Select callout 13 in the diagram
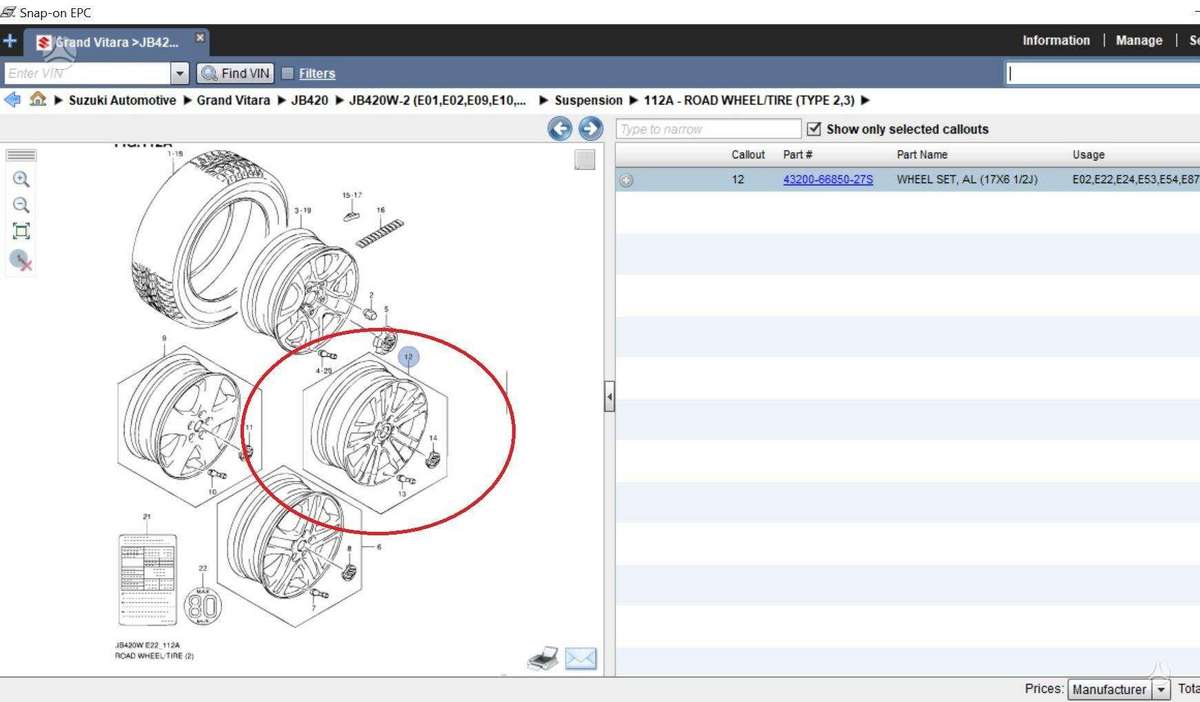Viewport: 1200px width, 702px height. pyautogui.click(x=401, y=494)
